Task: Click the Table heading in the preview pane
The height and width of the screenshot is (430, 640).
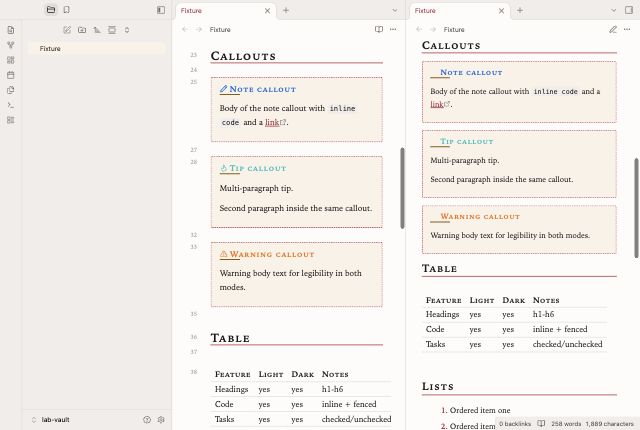Action: (439, 268)
